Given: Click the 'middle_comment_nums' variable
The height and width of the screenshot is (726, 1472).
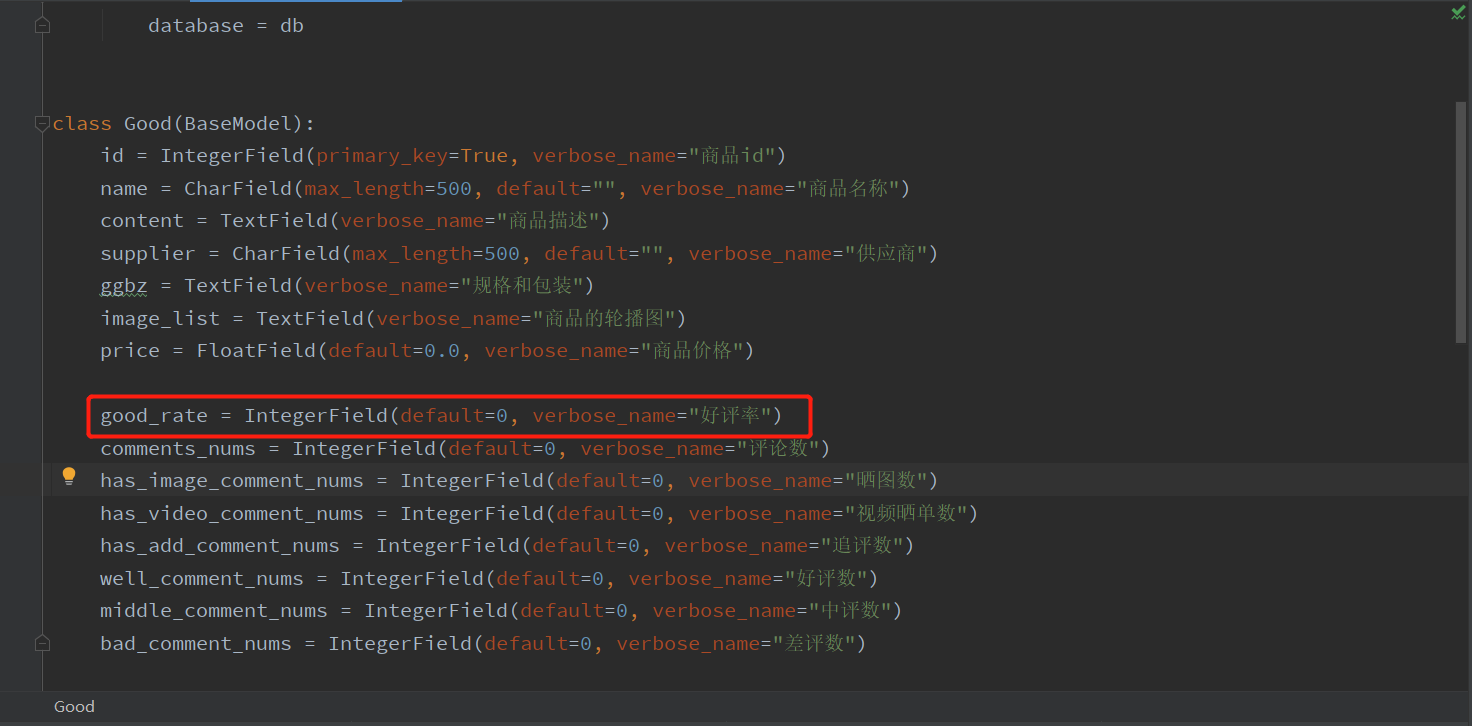Looking at the screenshot, I should [214, 611].
